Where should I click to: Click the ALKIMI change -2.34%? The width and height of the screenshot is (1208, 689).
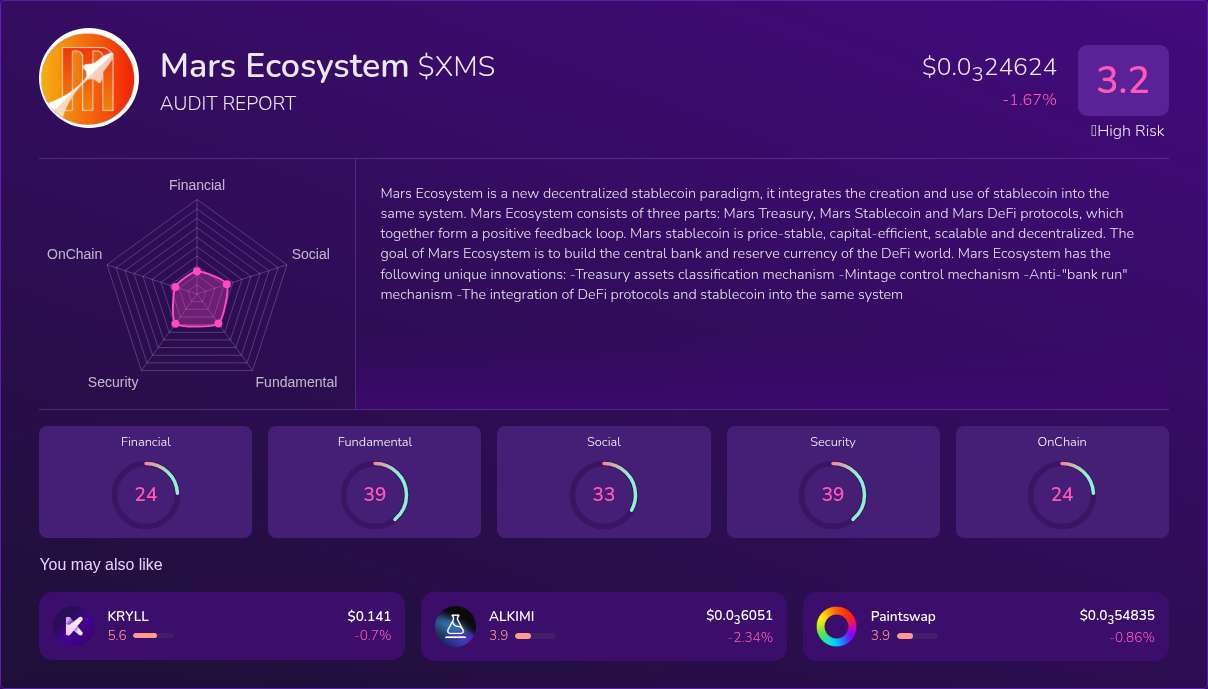pyautogui.click(x=750, y=637)
